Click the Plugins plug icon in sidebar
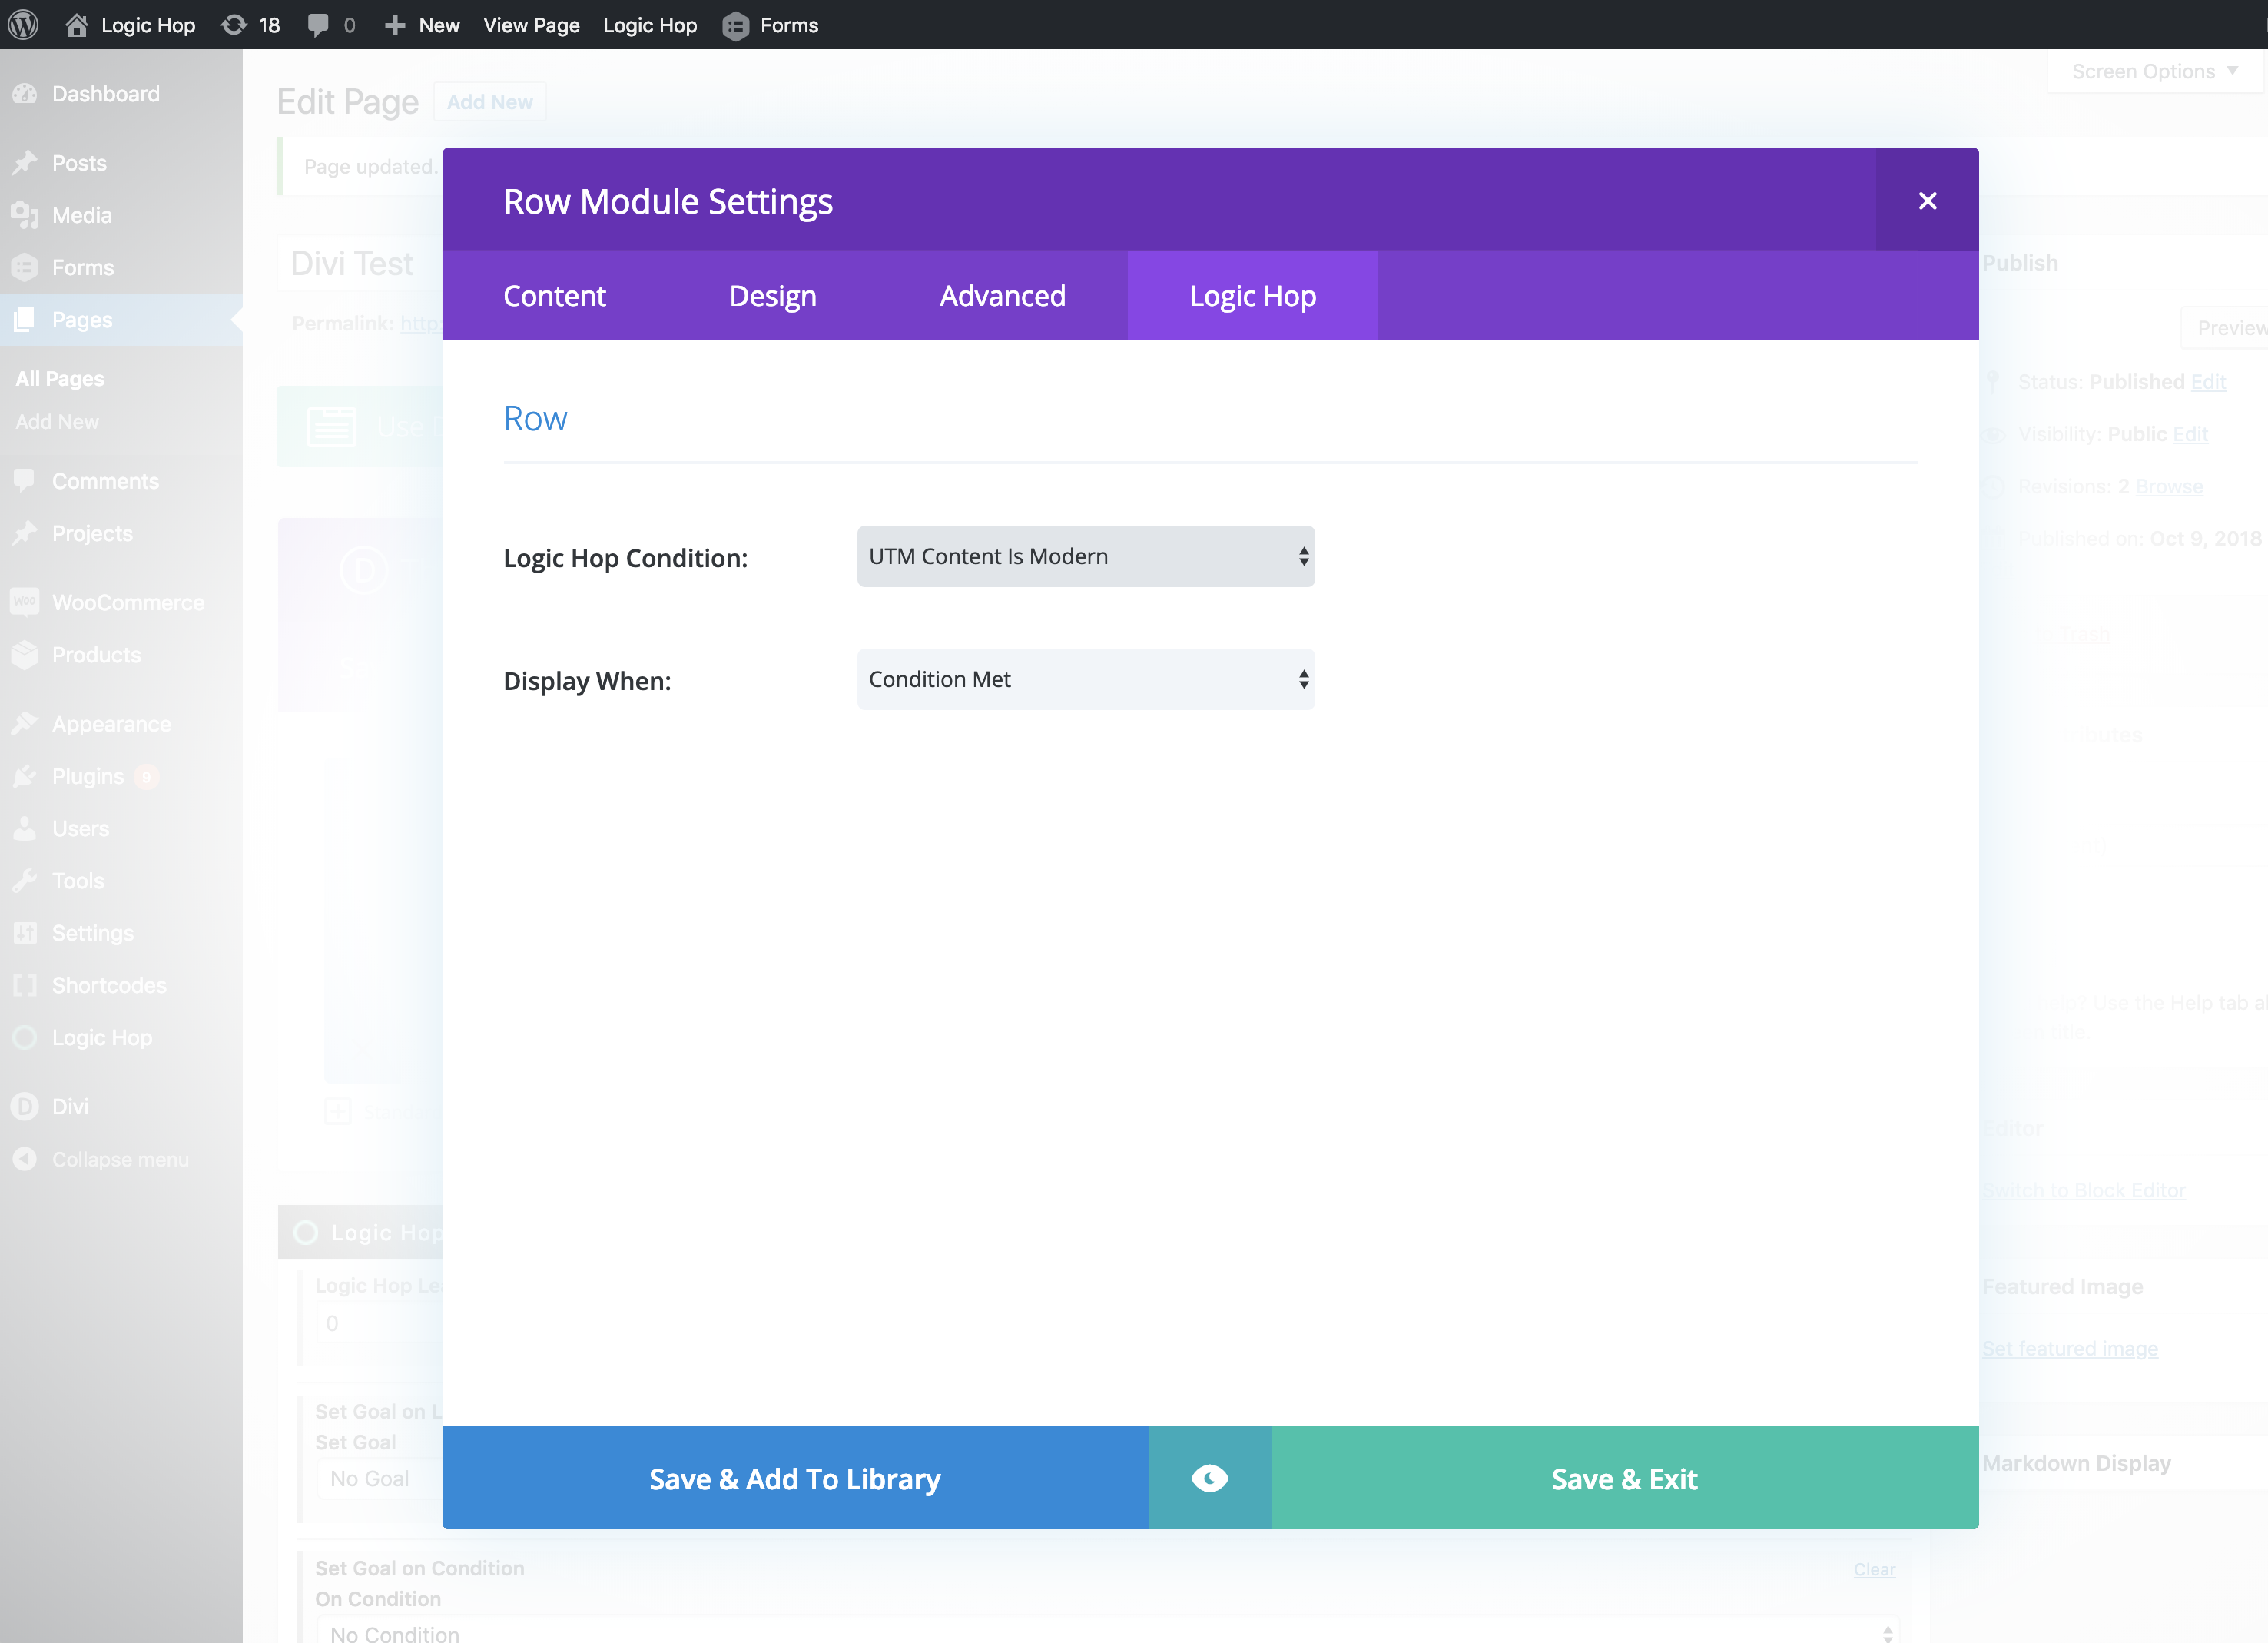The image size is (2268, 1643). 25,776
